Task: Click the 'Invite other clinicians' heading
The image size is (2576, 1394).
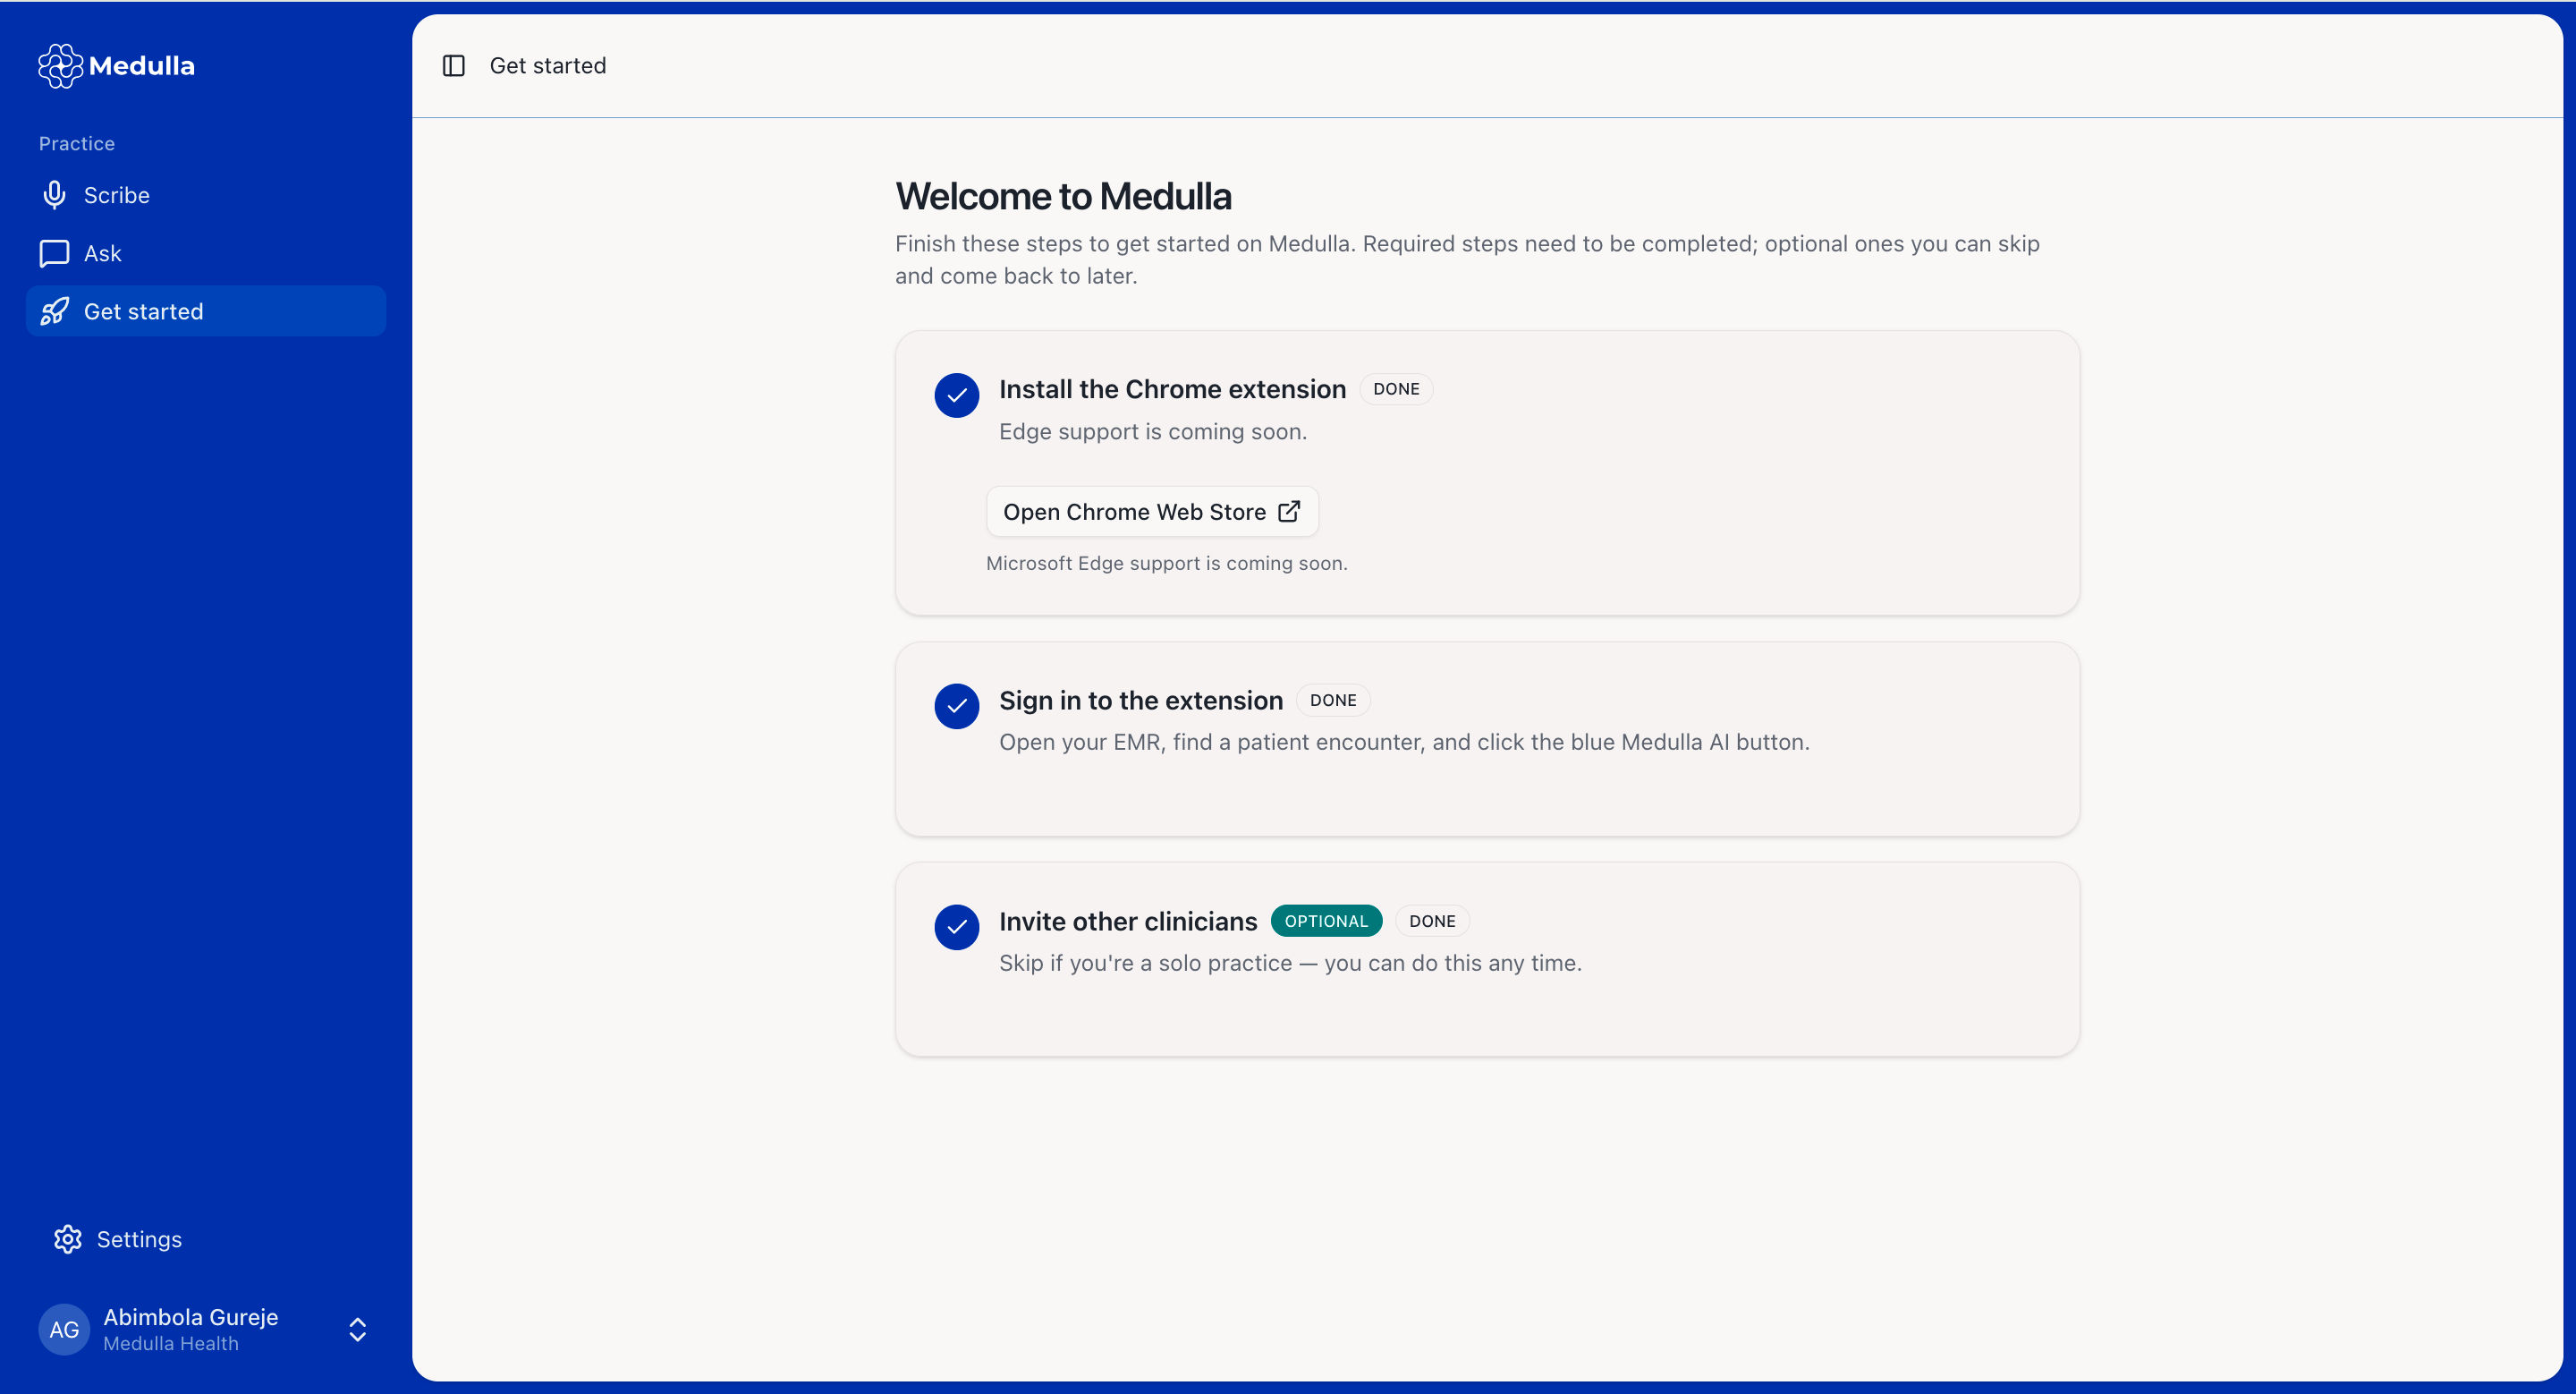Action: click(x=1128, y=921)
